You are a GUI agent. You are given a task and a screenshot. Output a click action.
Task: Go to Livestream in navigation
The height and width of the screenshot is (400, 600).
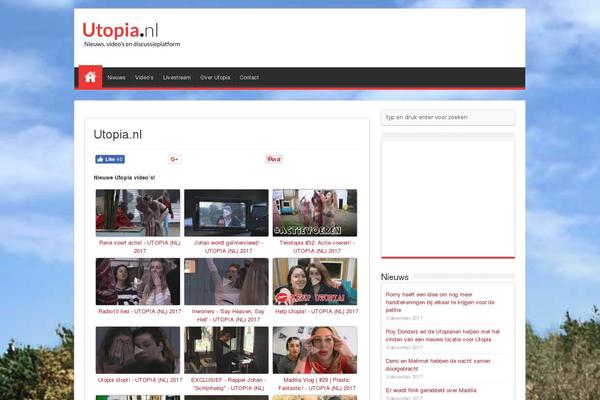pyautogui.click(x=177, y=77)
